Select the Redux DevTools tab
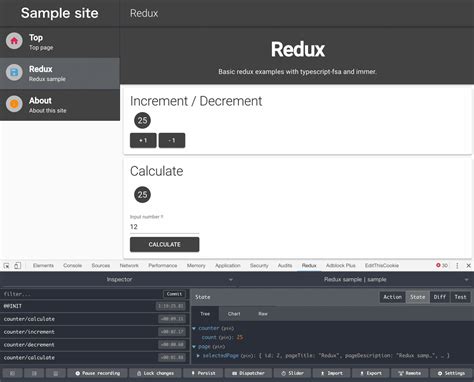This screenshot has width=474, height=382. [309, 266]
